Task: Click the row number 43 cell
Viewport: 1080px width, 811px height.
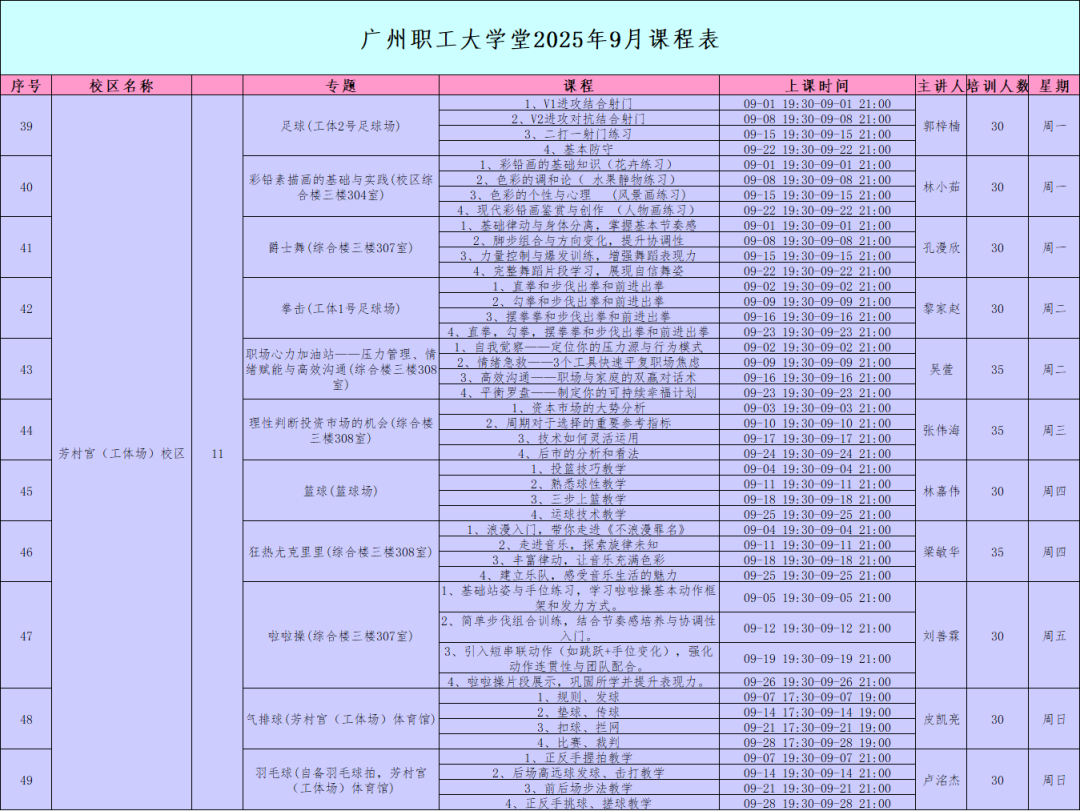Action: pos(26,369)
